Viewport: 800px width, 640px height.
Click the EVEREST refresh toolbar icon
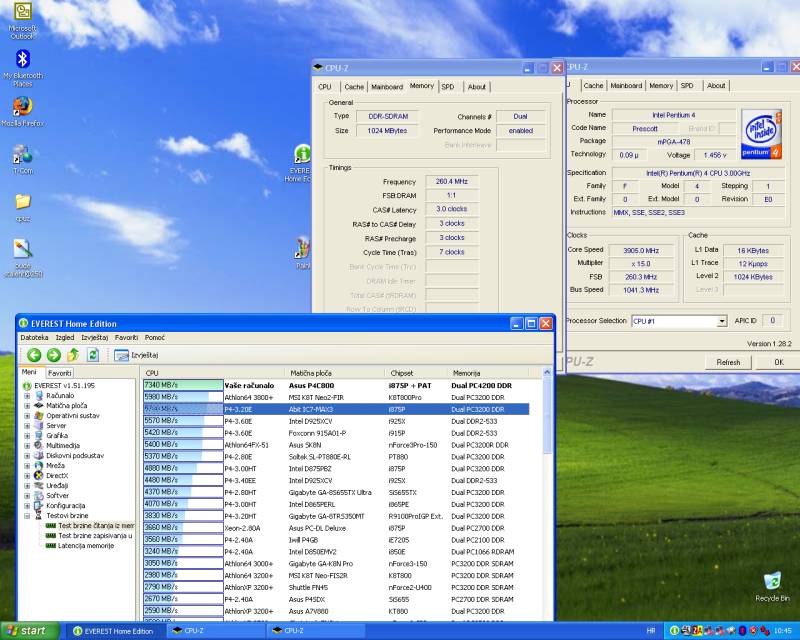point(93,355)
